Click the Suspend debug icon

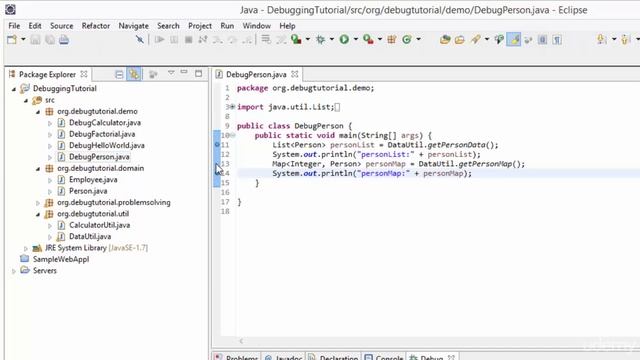174,40
